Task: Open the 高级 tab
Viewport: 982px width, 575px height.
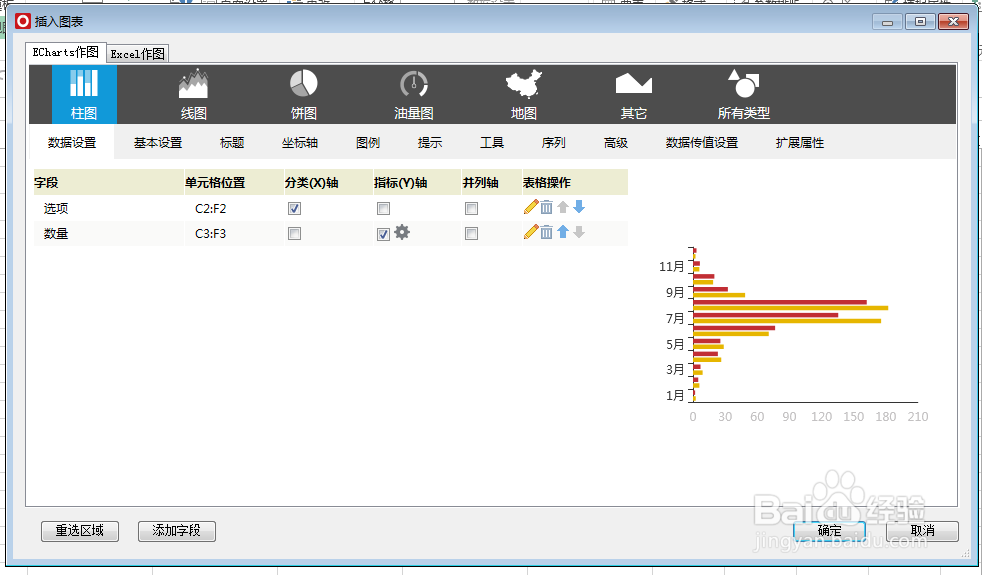Action: coord(616,143)
